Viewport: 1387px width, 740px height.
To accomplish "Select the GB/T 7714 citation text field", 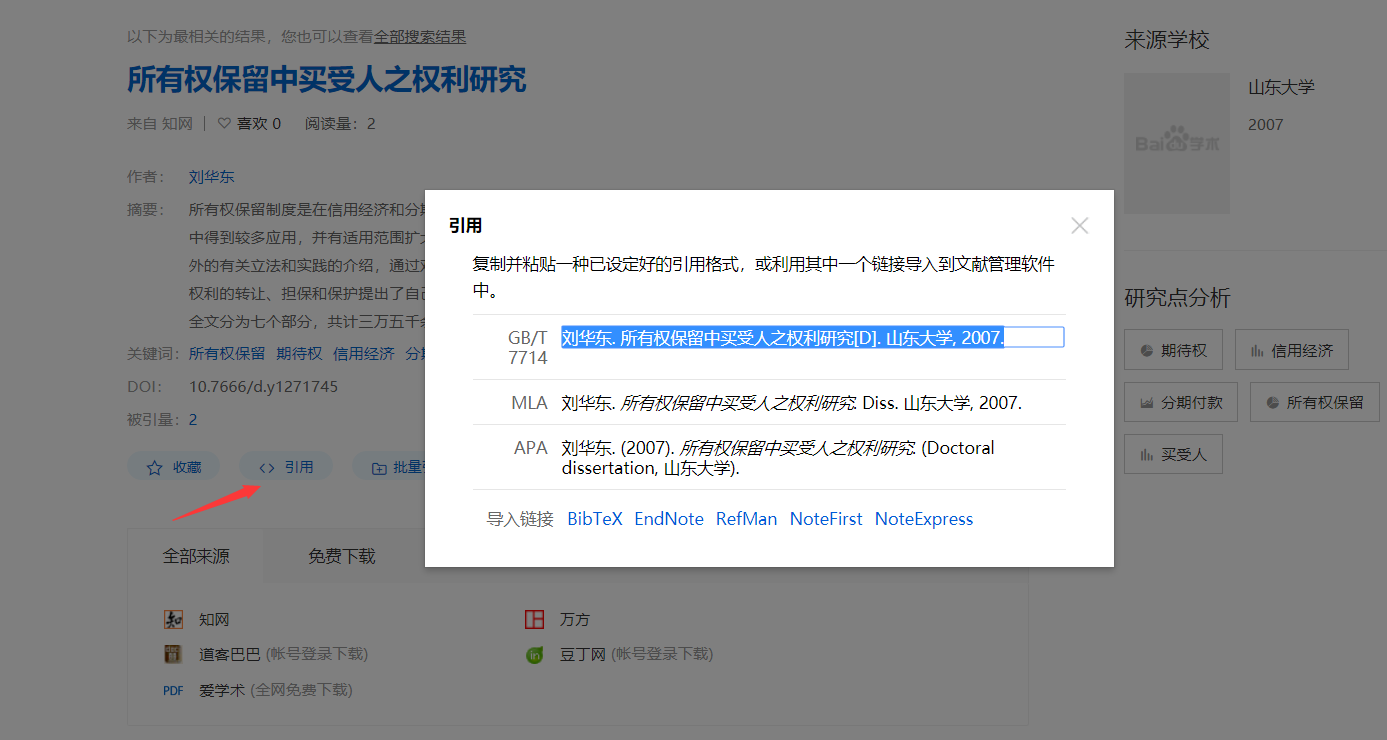I will point(812,338).
